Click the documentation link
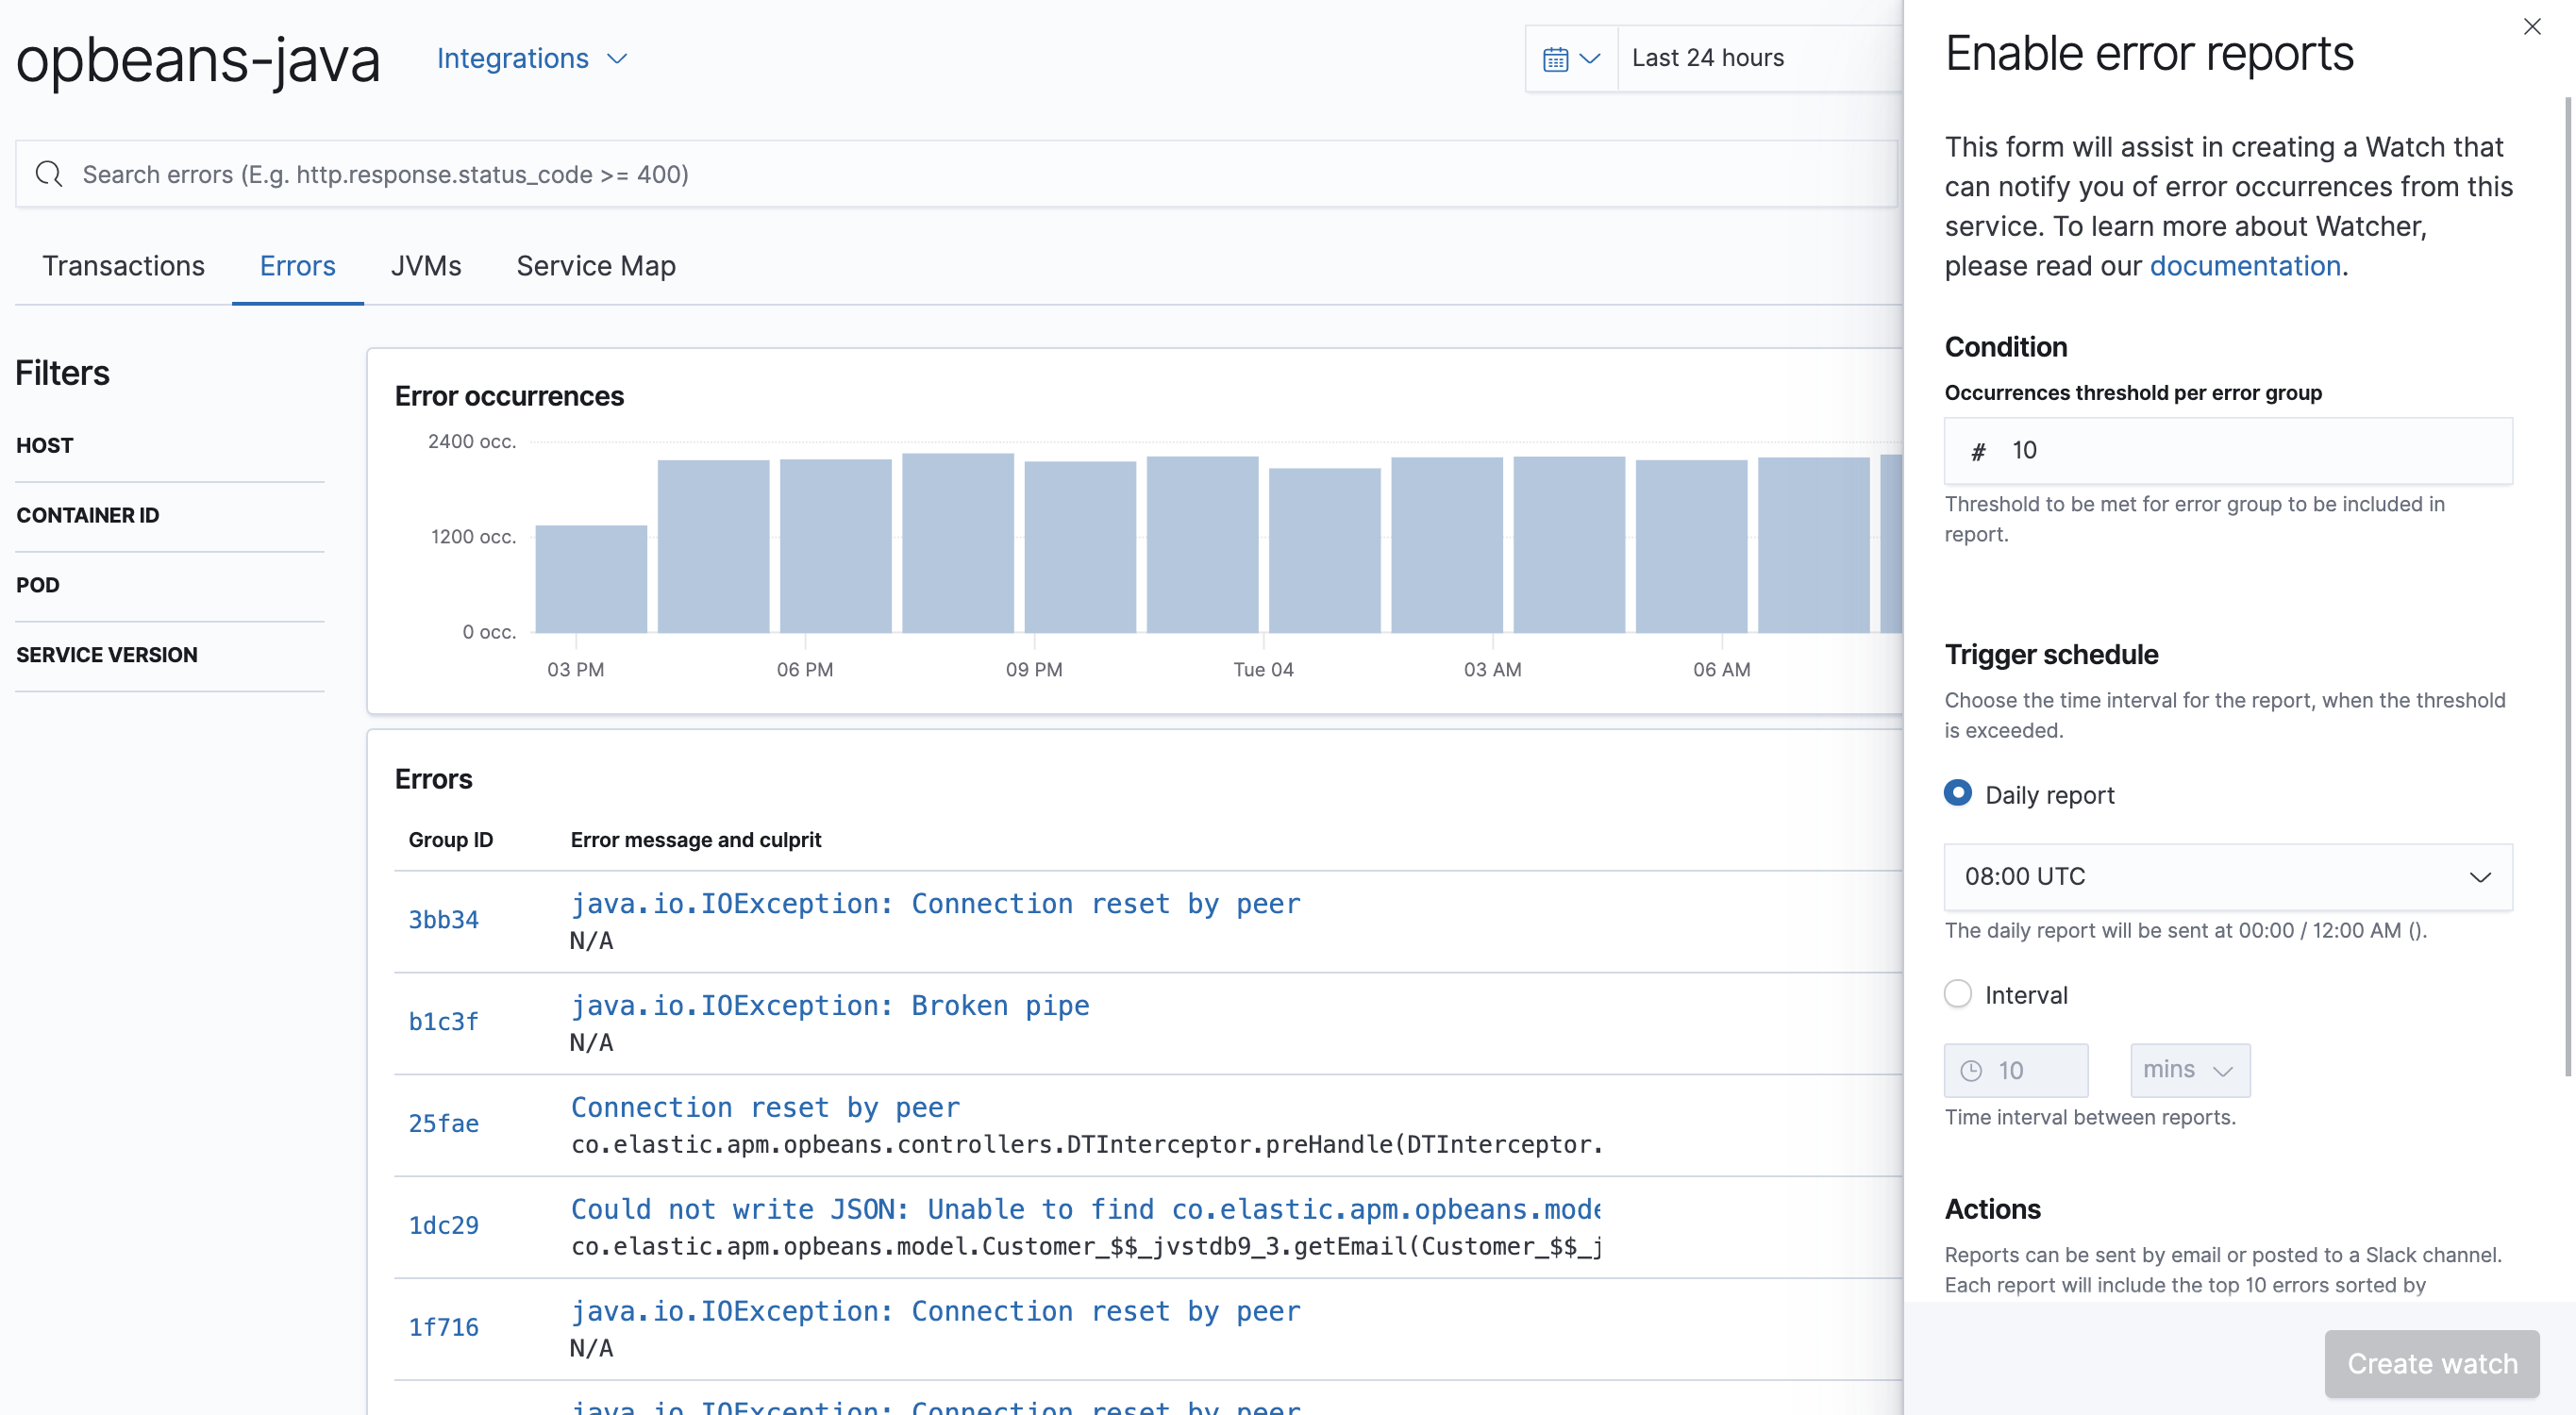 pyautogui.click(x=2247, y=263)
